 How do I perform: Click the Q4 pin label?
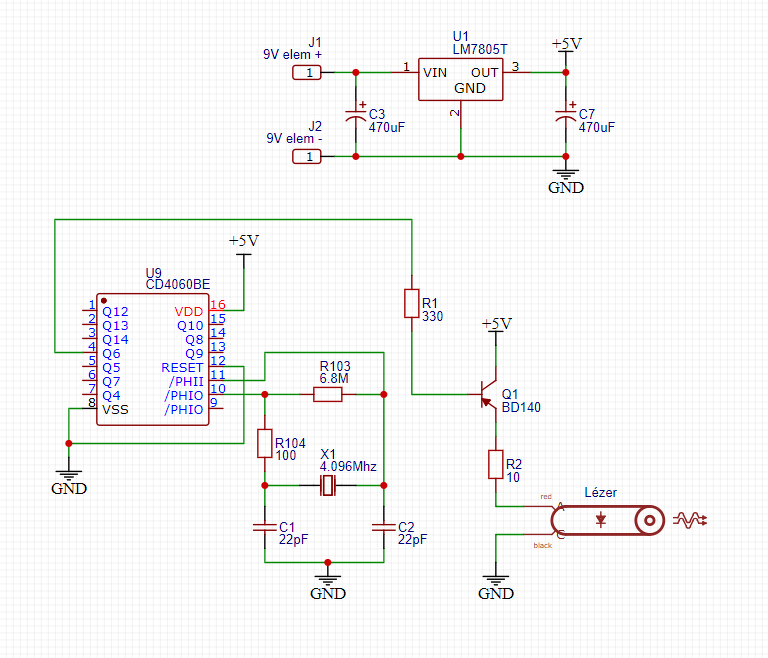click(111, 395)
